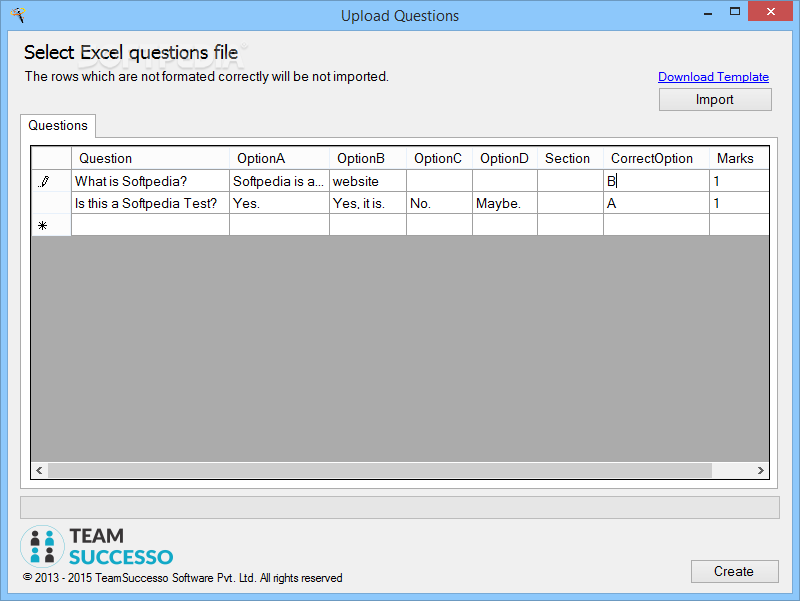Click the progress bar below the grid
The height and width of the screenshot is (601, 800).
[x=399, y=508]
